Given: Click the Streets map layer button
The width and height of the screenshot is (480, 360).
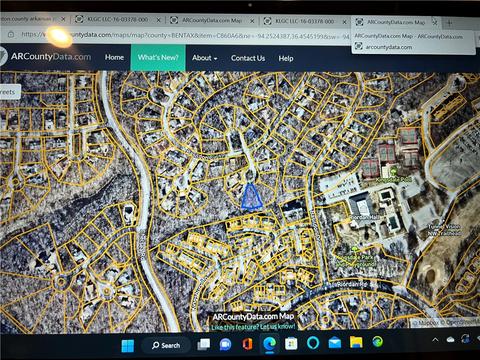Looking at the screenshot, I should pos(9,92).
